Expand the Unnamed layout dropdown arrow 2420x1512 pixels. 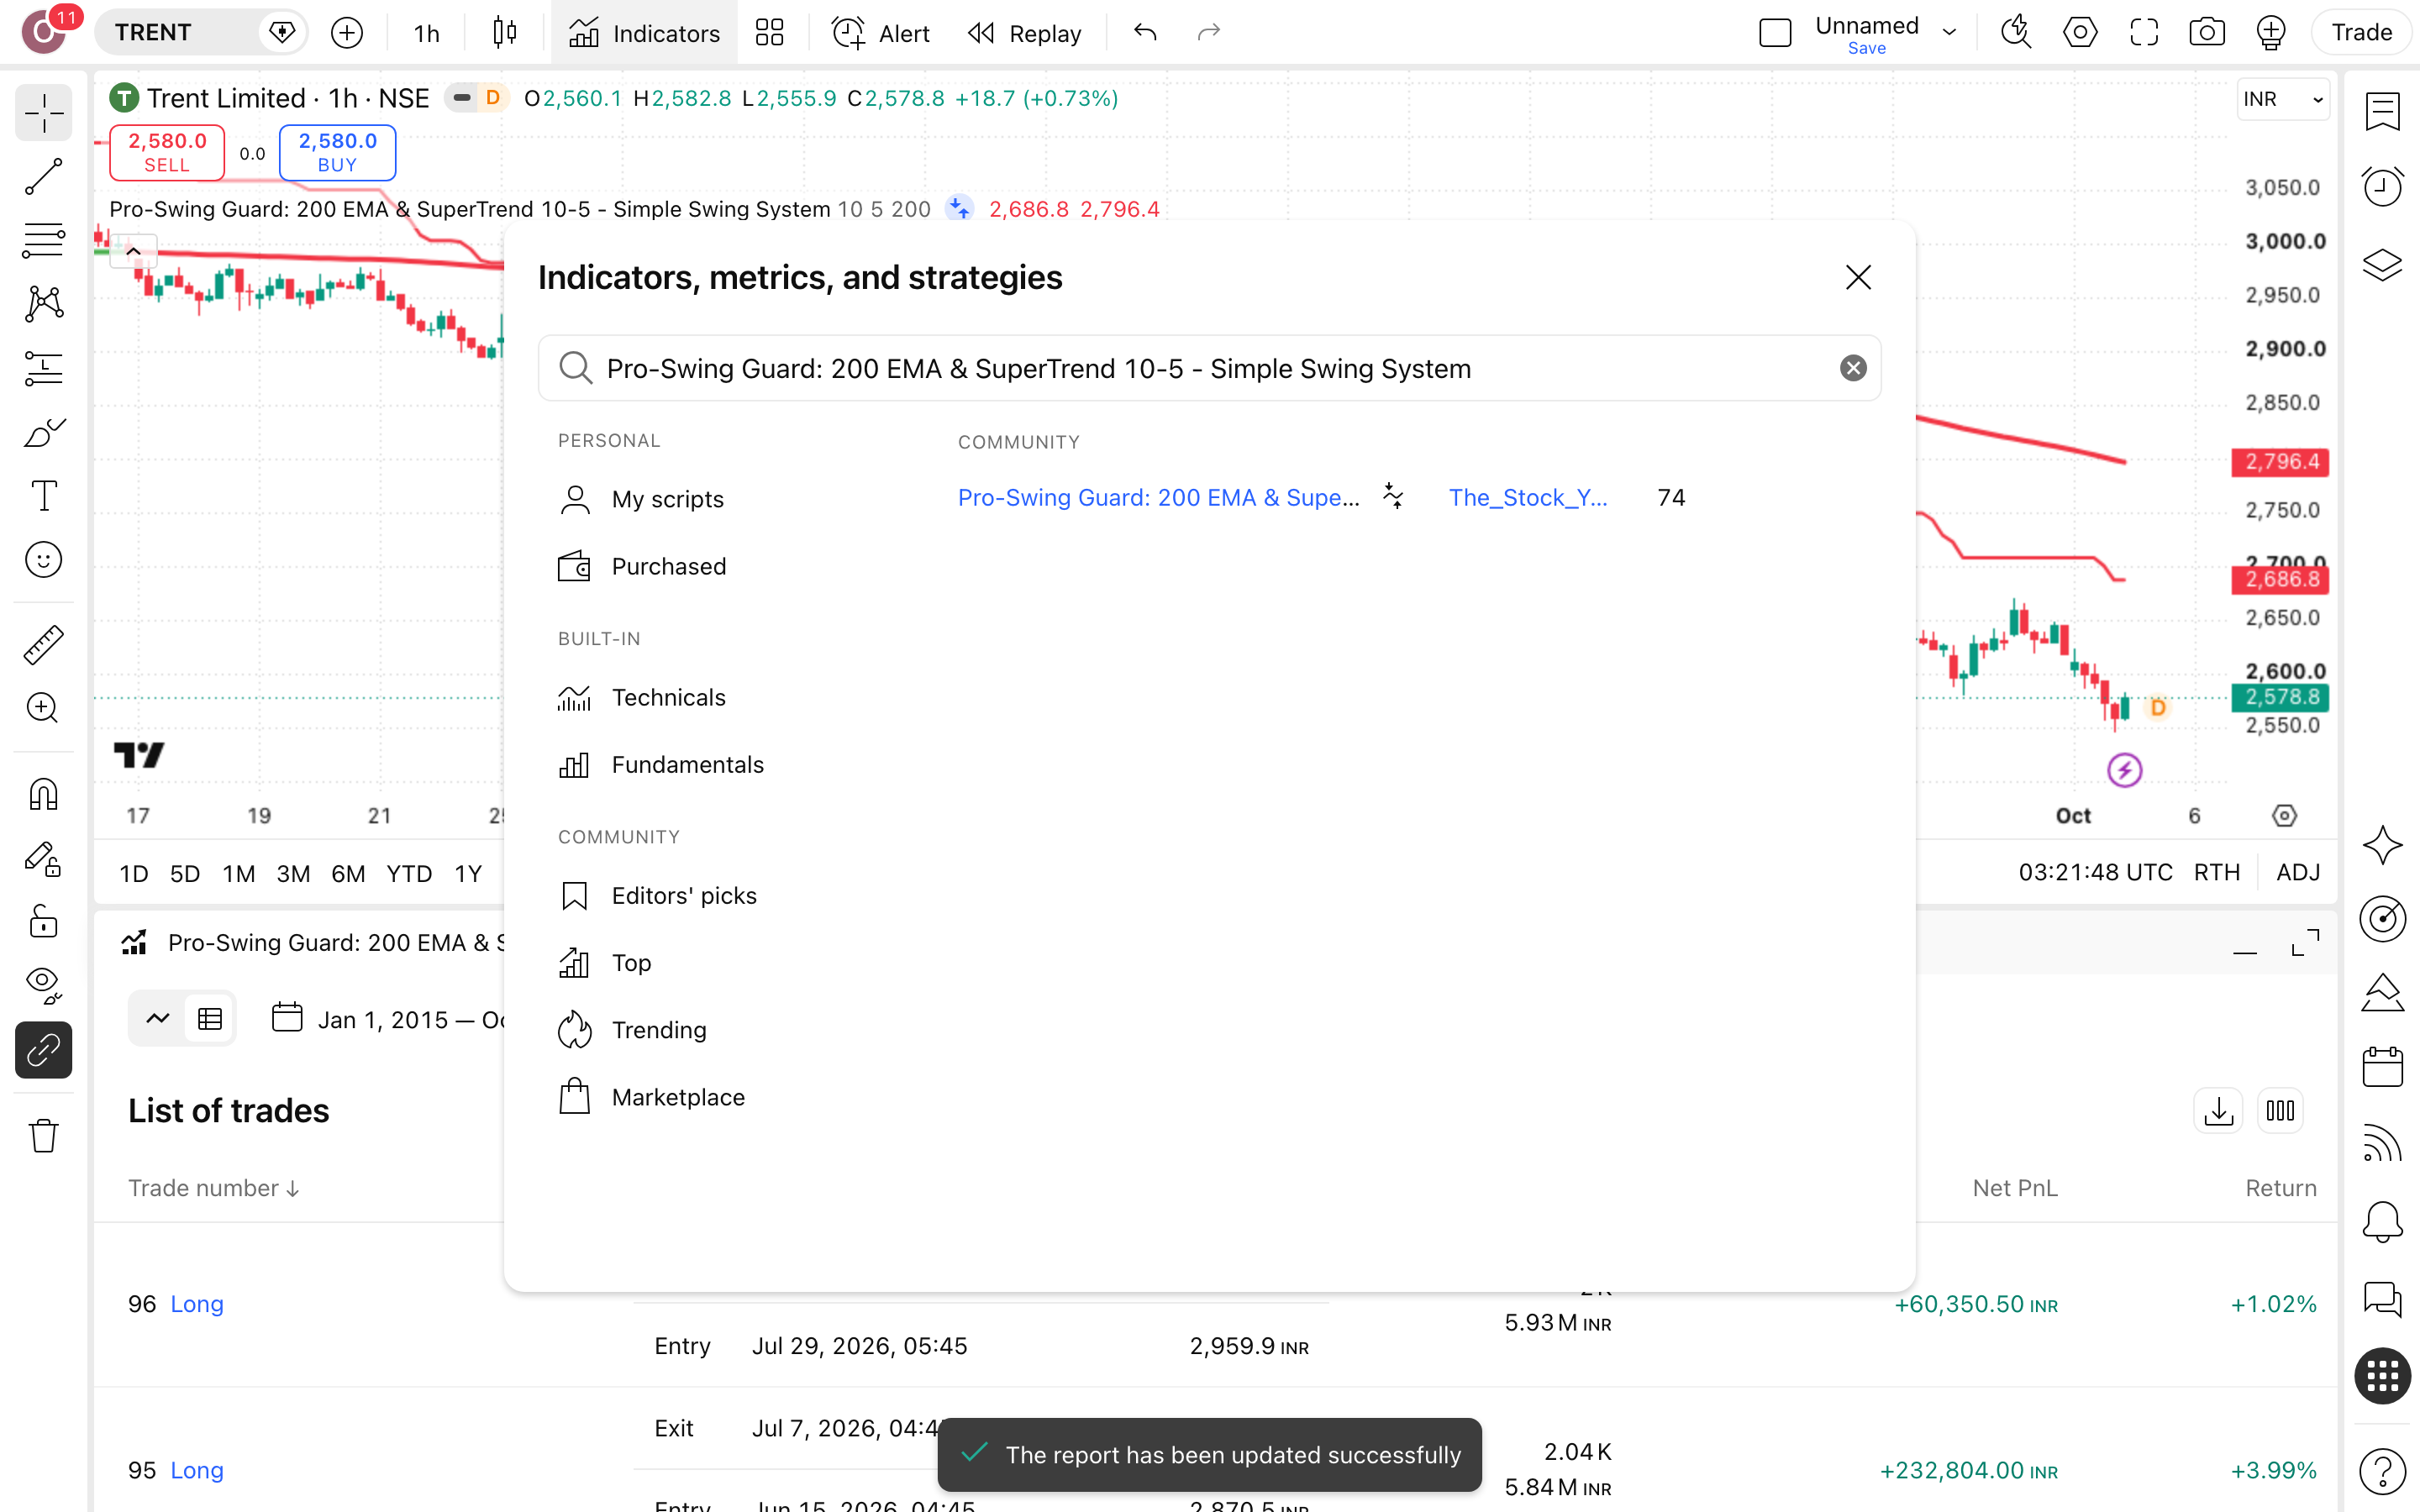point(1949,33)
